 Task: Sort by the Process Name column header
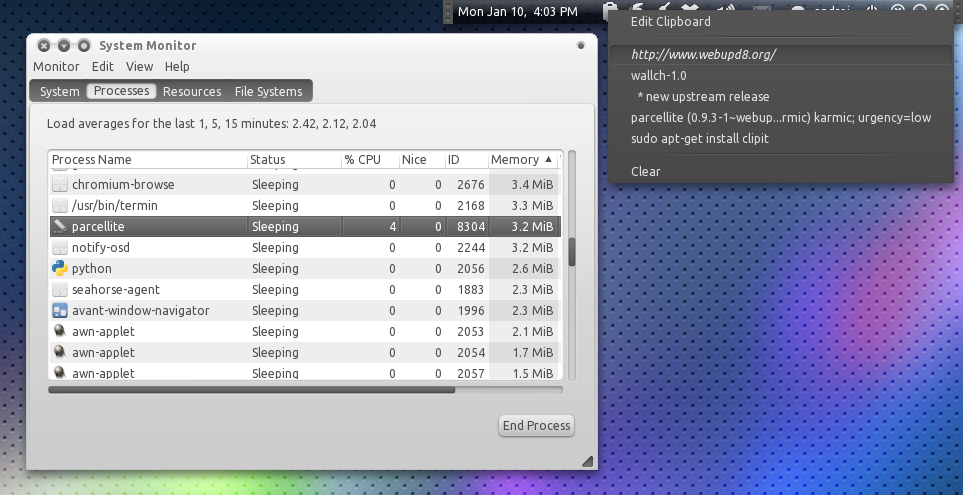[x=149, y=160]
